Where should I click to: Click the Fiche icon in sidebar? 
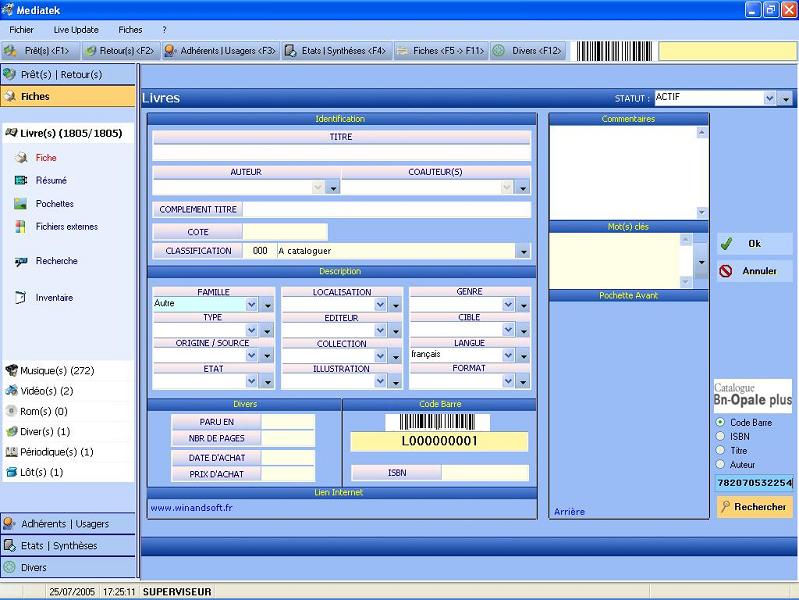(21, 158)
